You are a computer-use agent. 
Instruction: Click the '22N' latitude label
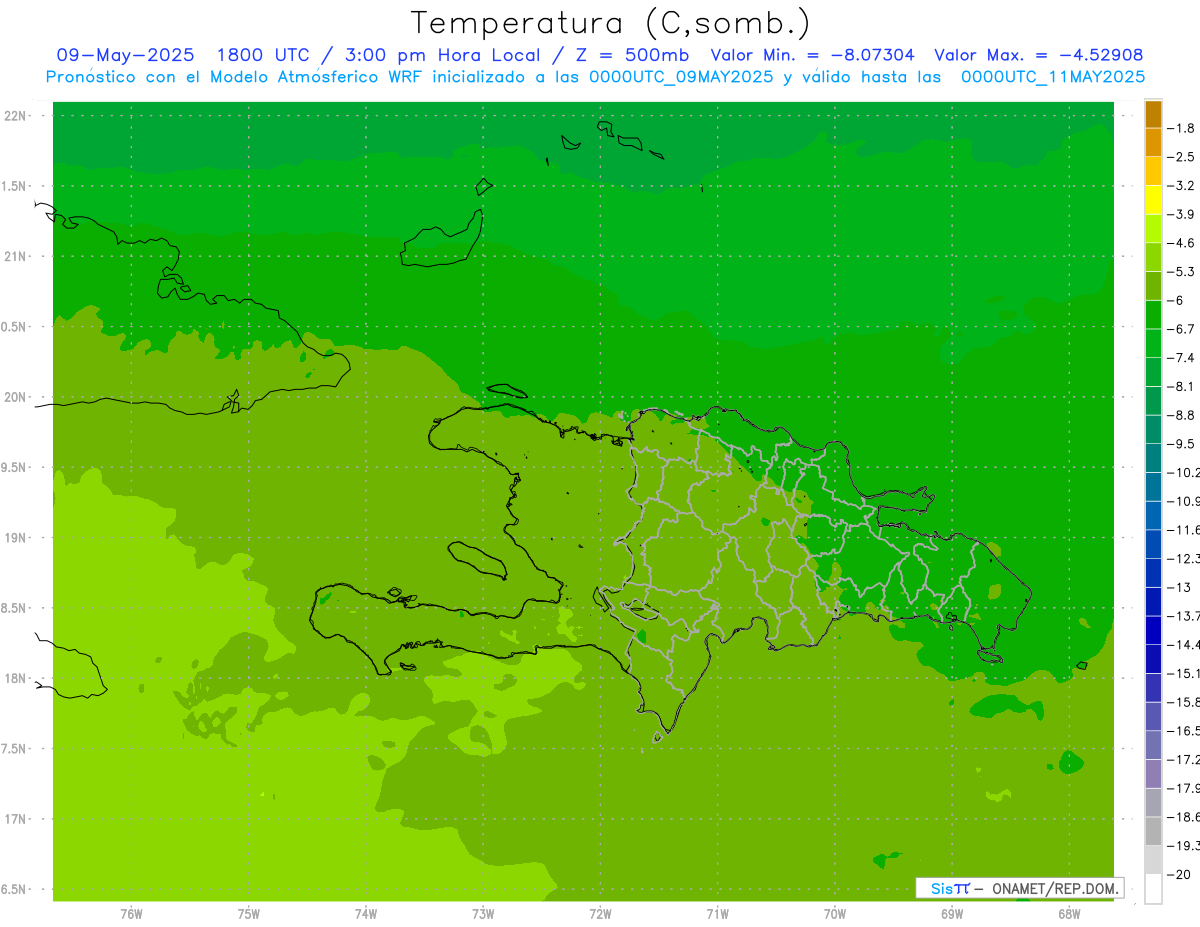click(17, 116)
